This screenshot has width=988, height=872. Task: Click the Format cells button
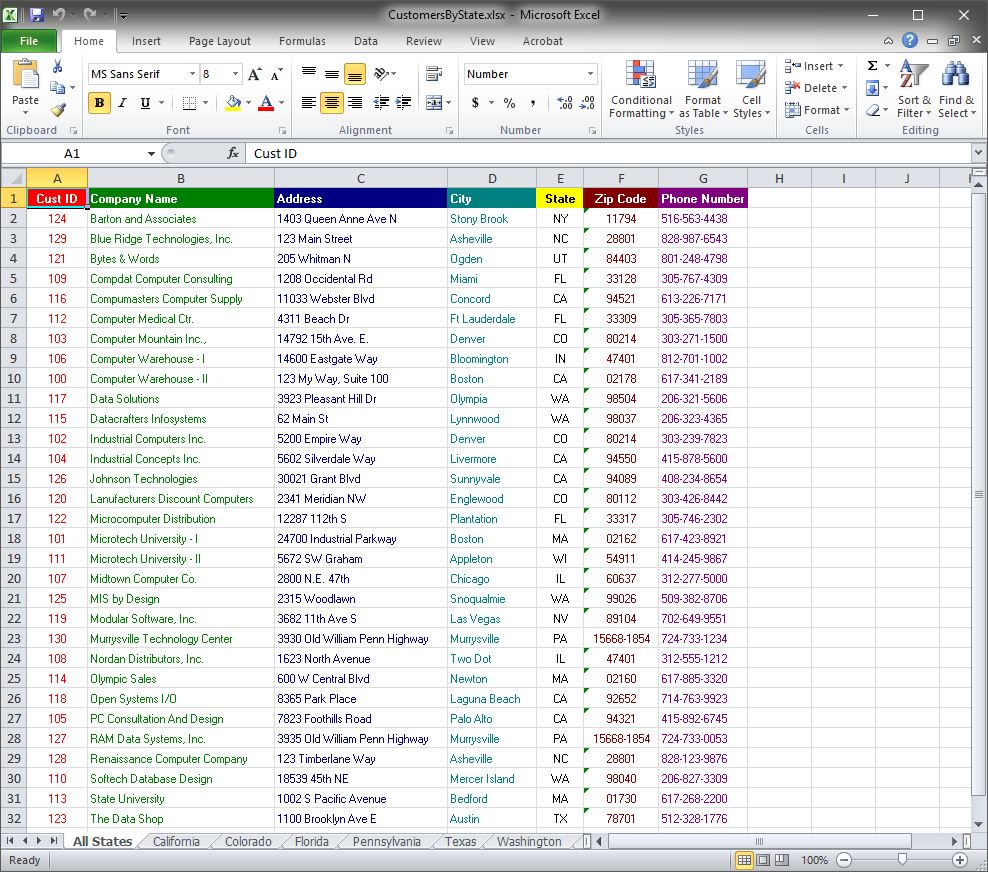click(818, 110)
